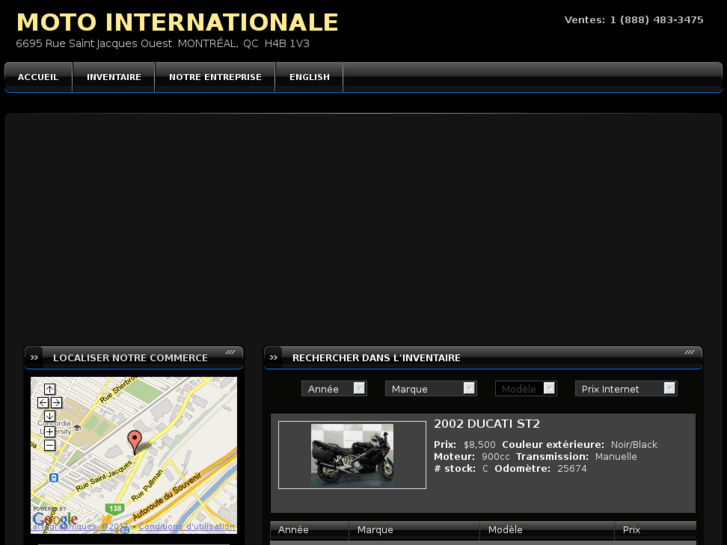The image size is (727, 545).
Task: Click the highway 138 shield on map
Action: (114, 508)
